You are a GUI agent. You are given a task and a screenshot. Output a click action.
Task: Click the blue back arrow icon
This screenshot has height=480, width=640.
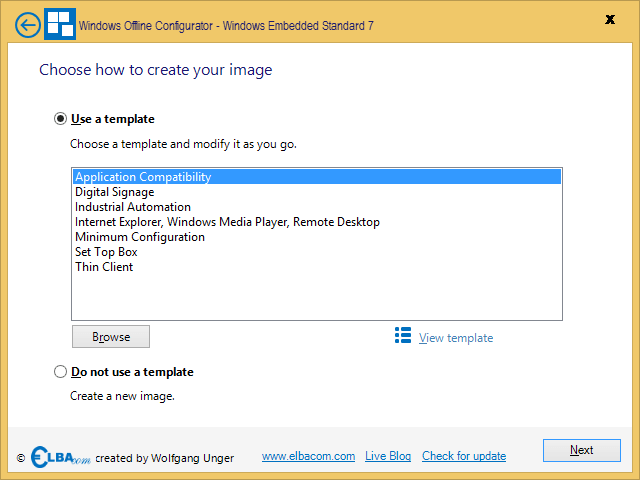point(28,25)
